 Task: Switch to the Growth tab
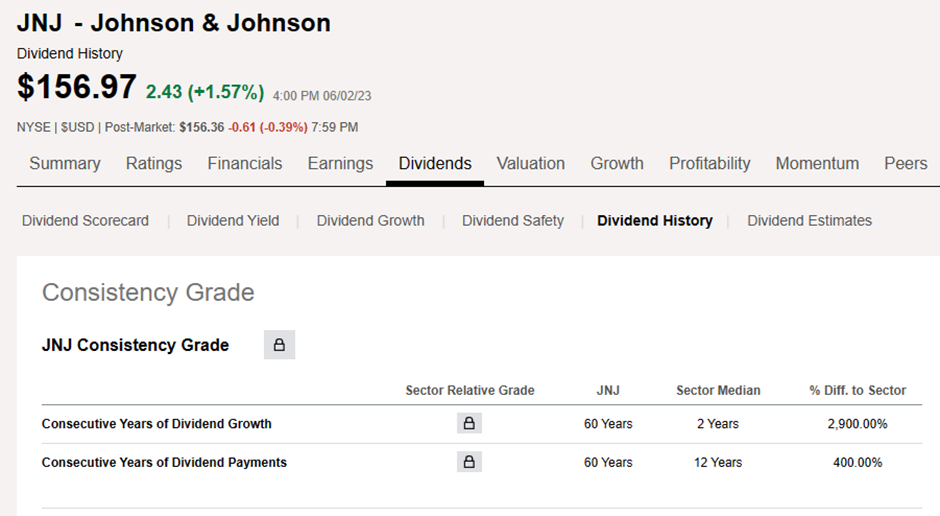(x=617, y=164)
